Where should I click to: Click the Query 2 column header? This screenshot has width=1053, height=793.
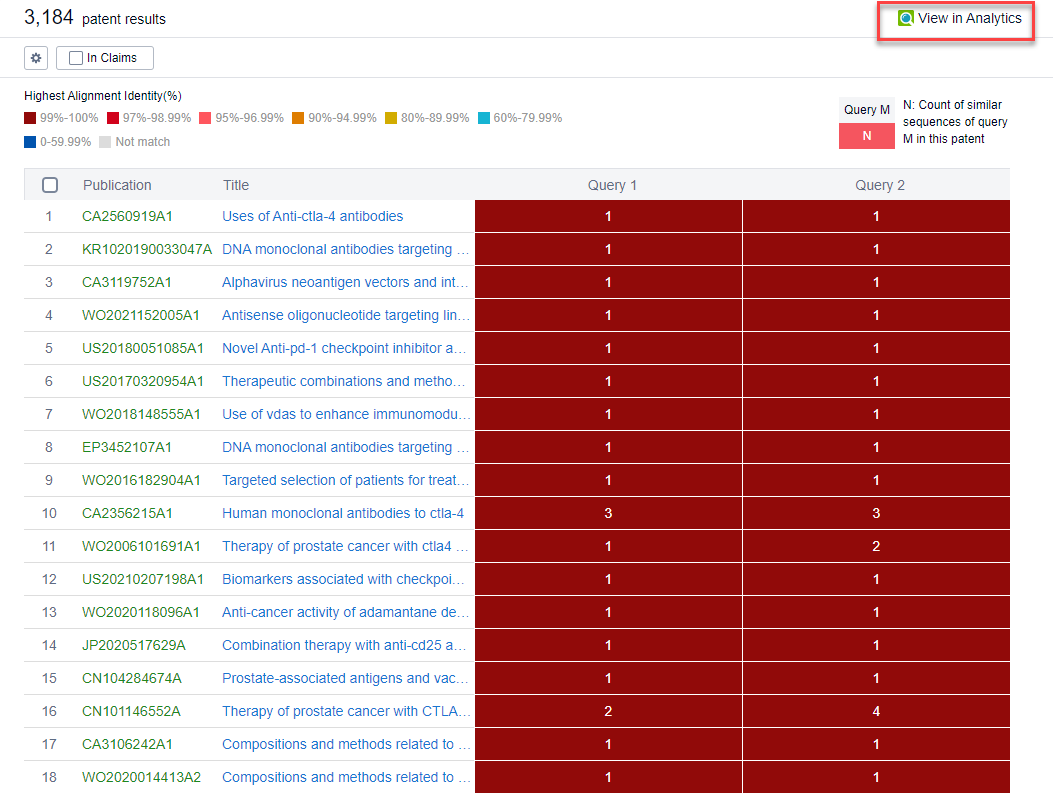(880, 185)
